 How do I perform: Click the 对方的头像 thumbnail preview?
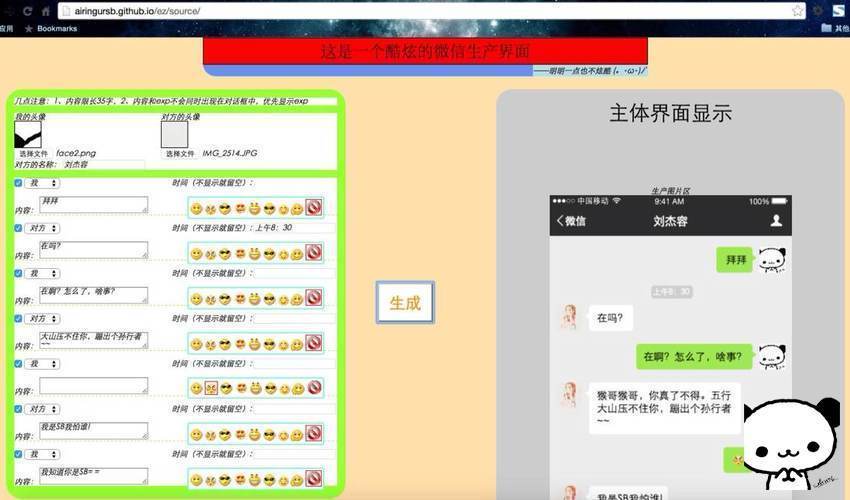[x=175, y=134]
